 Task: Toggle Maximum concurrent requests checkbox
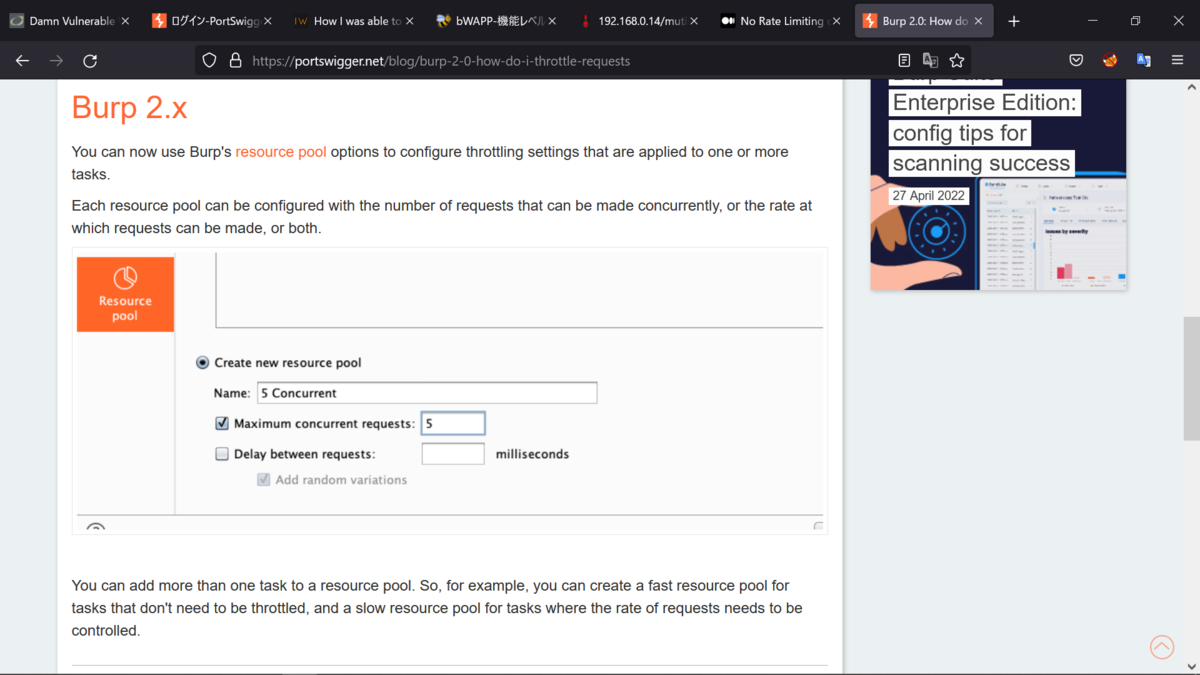[x=222, y=424]
